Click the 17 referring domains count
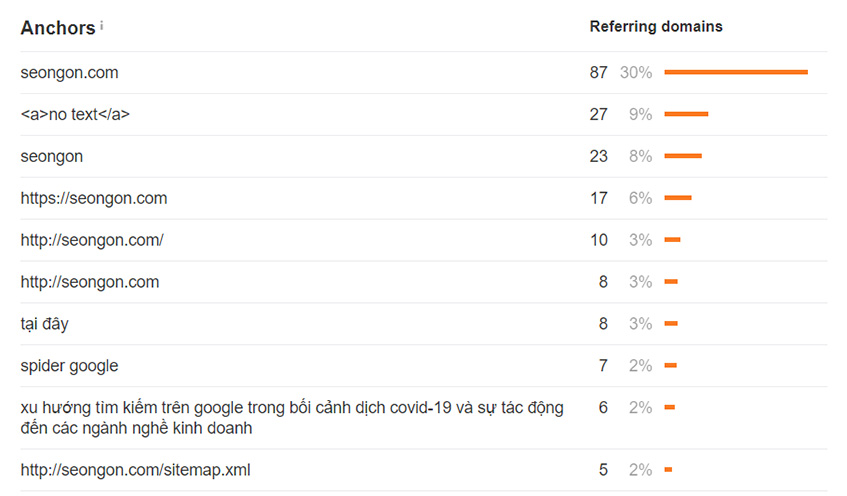 tap(599, 198)
